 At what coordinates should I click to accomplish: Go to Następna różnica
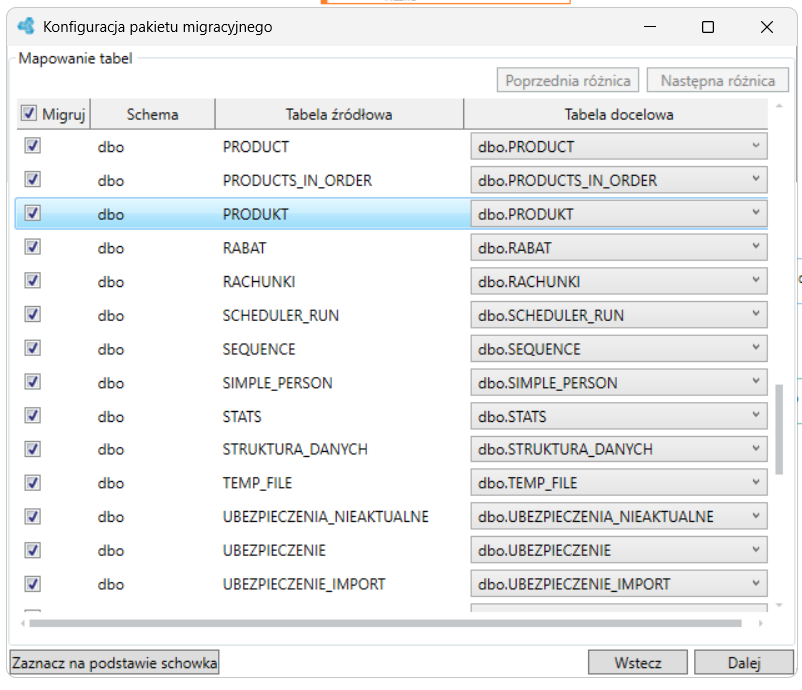[718, 80]
